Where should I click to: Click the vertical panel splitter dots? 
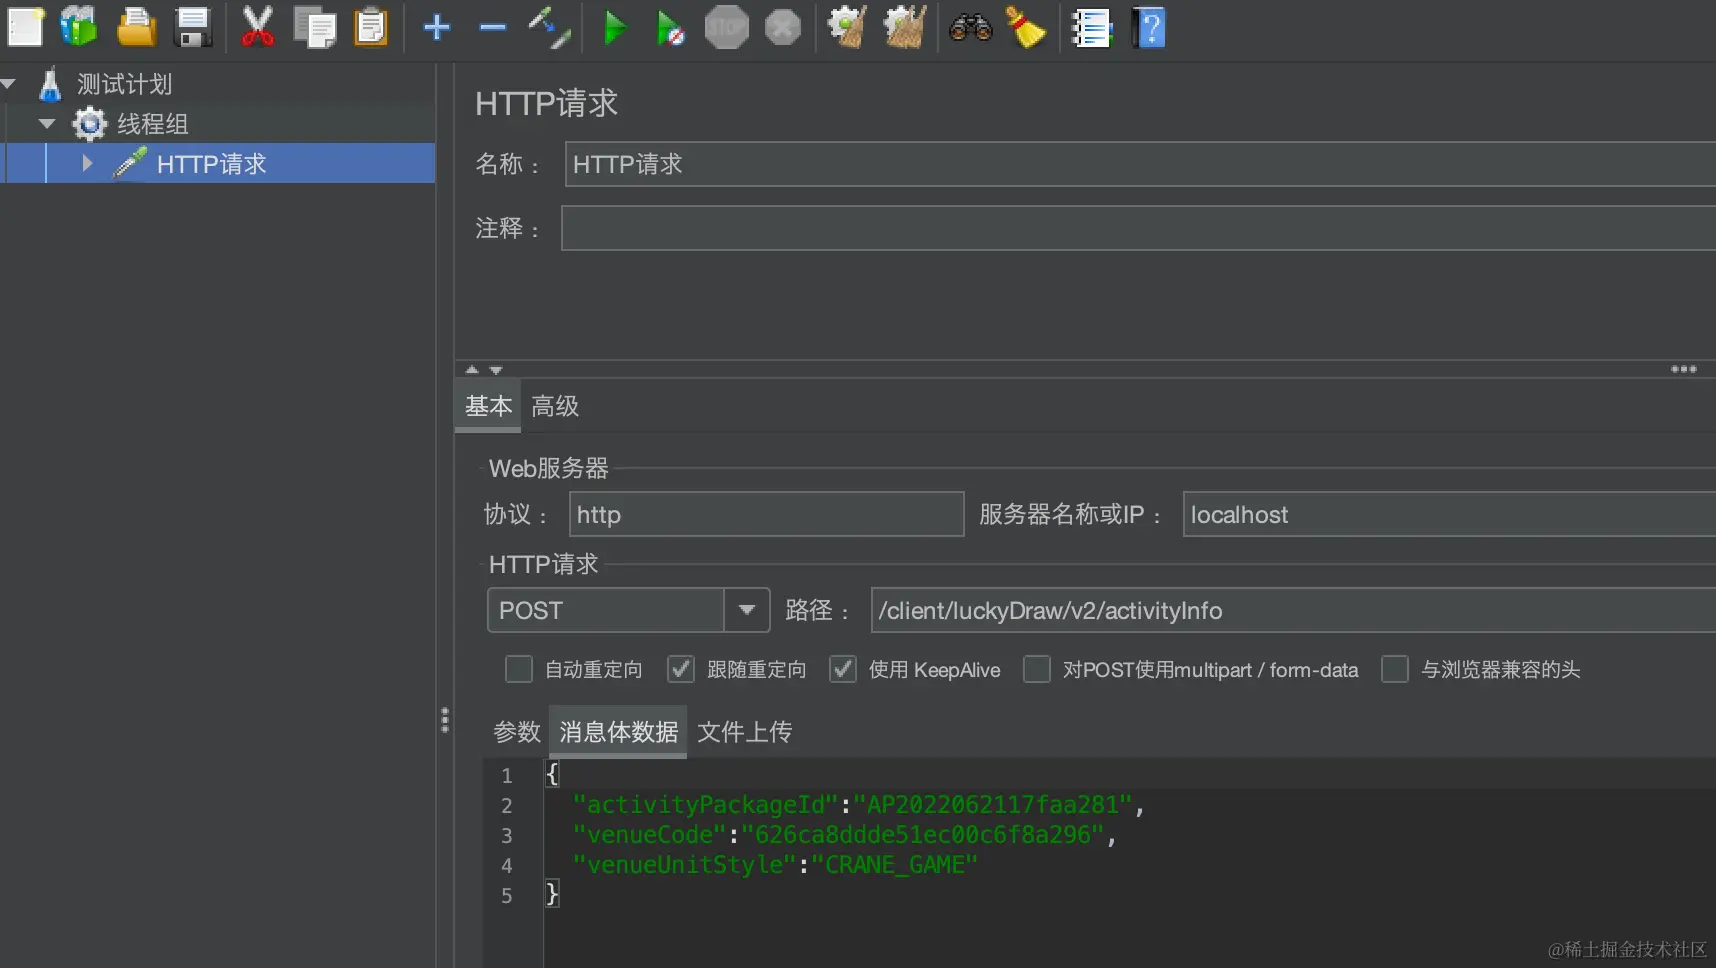click(x=445, y=720)
